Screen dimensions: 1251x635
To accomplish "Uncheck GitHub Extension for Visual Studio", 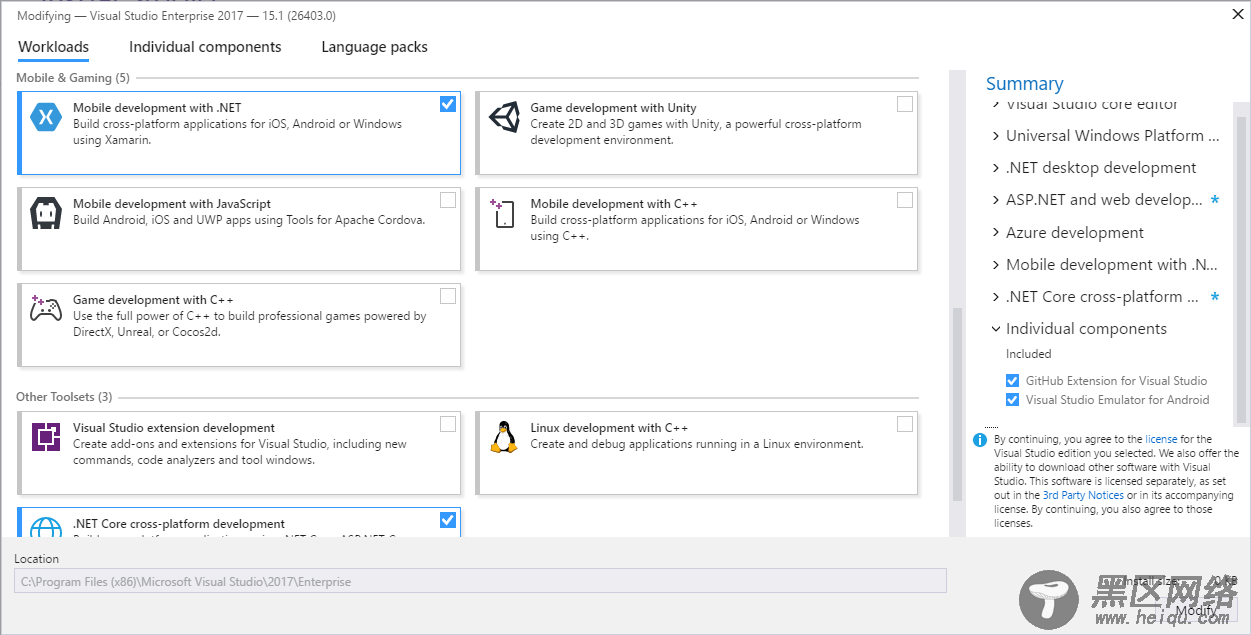I will 1013,381.
